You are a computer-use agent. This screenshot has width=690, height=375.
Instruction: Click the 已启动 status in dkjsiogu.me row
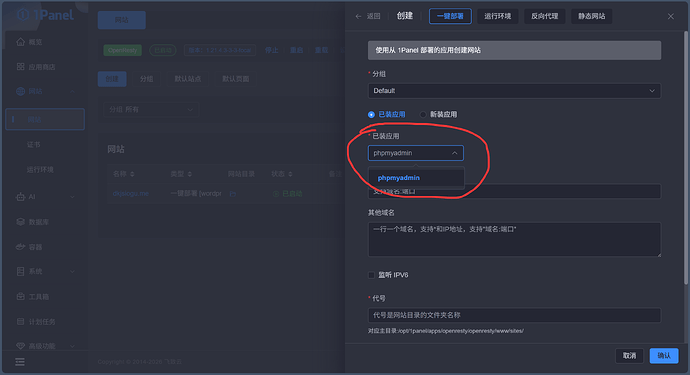[x=287, y=194]
